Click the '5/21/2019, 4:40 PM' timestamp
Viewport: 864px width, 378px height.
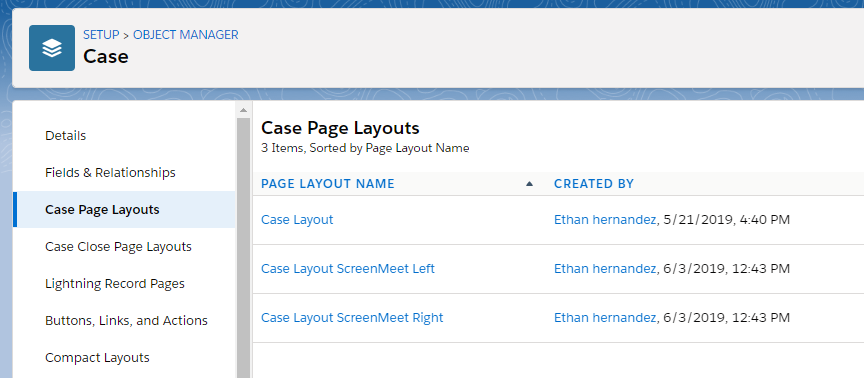[x=727, y=219]
